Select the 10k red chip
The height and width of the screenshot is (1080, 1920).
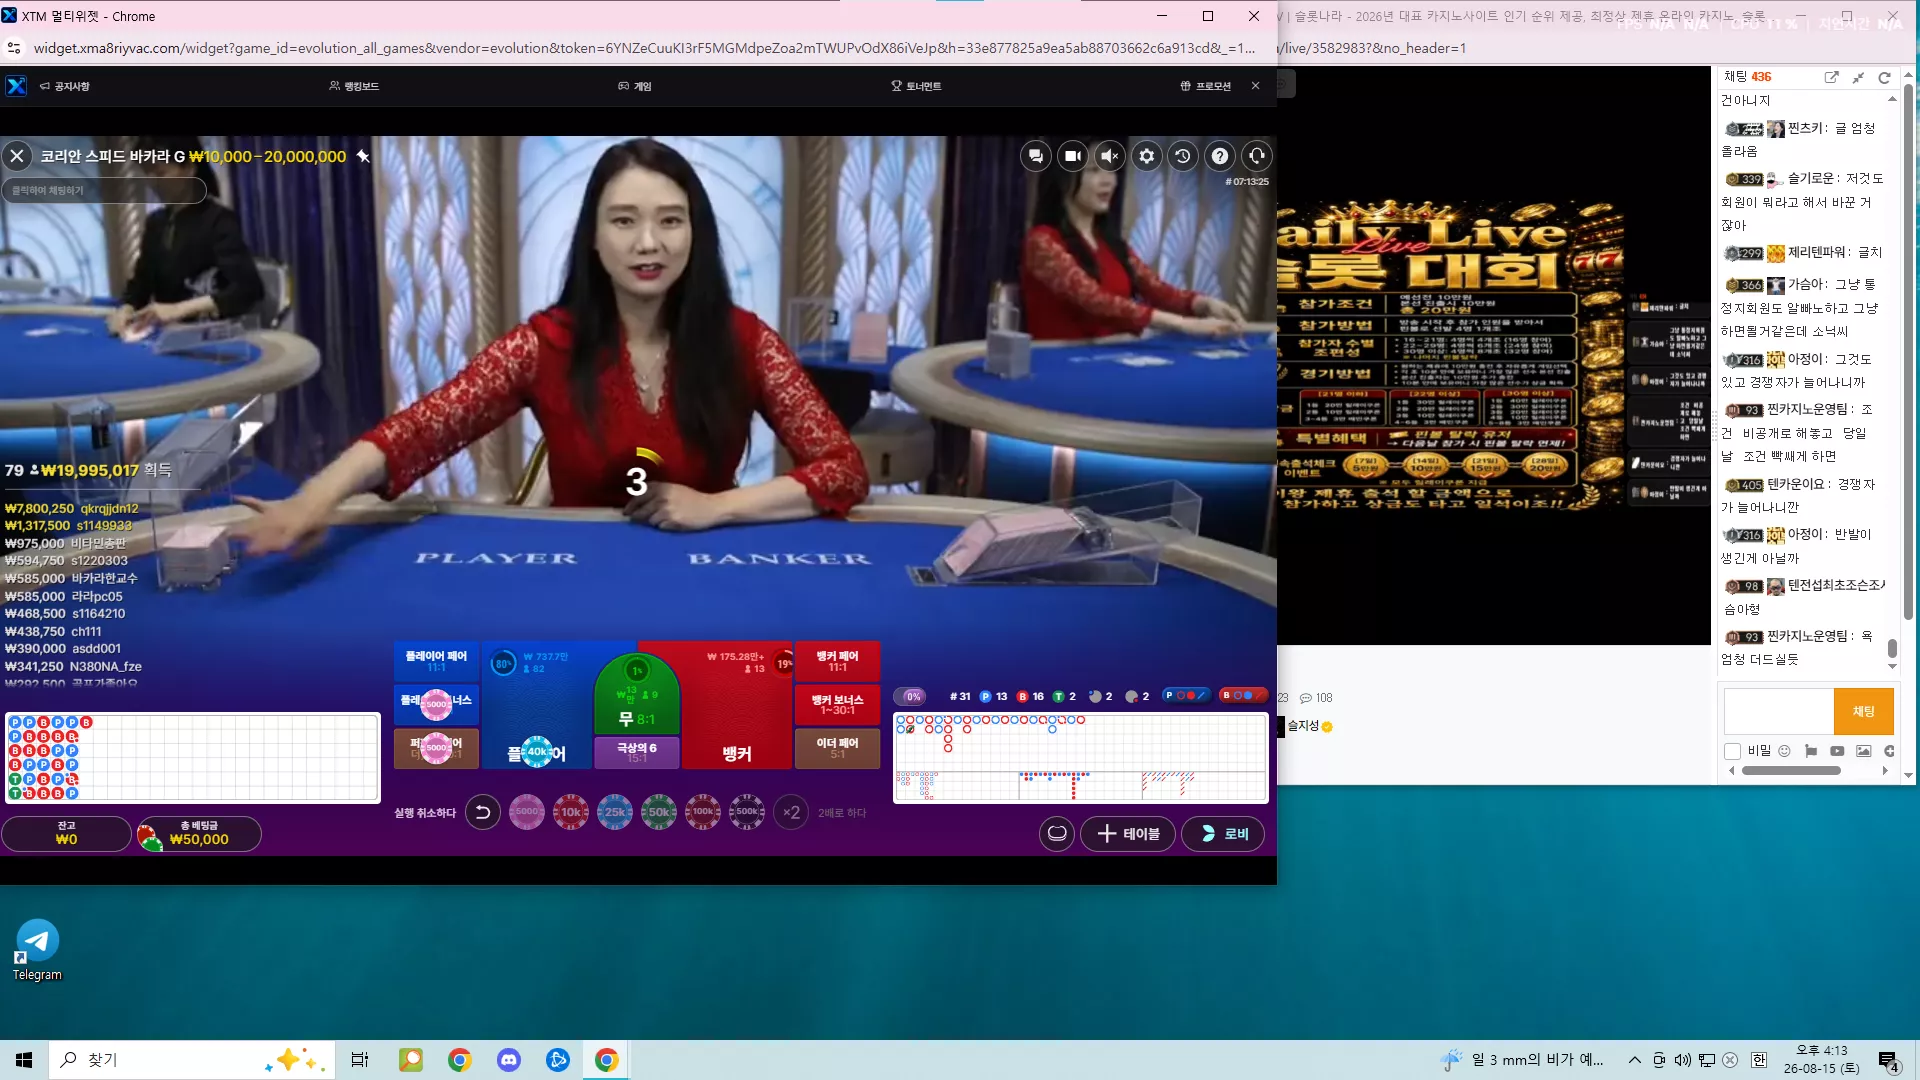tap(571, 812)
